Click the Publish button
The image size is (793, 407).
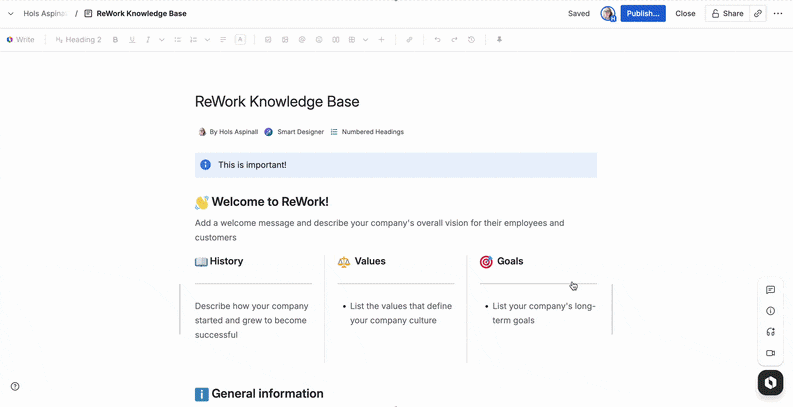643,14
